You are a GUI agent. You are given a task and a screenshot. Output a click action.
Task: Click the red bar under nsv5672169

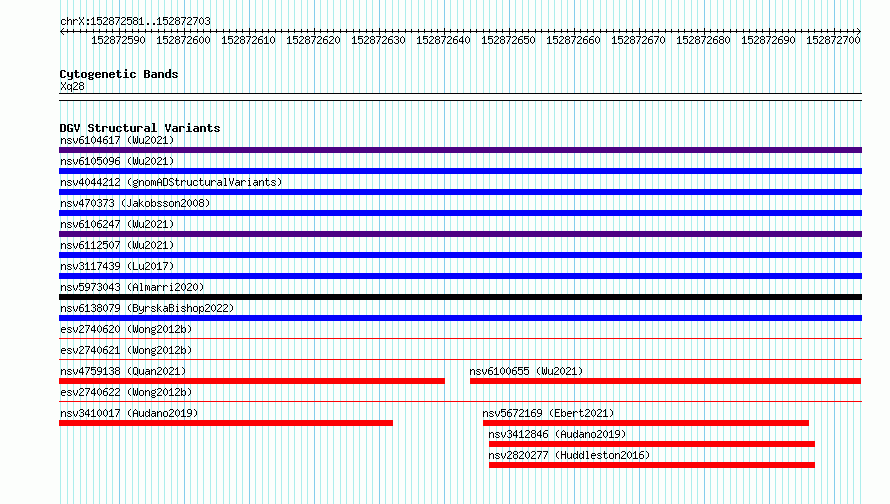(x=646, y=423)
